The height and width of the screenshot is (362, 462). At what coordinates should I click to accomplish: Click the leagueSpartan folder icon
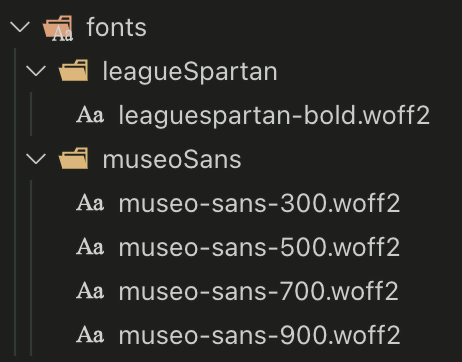point(73,70)
